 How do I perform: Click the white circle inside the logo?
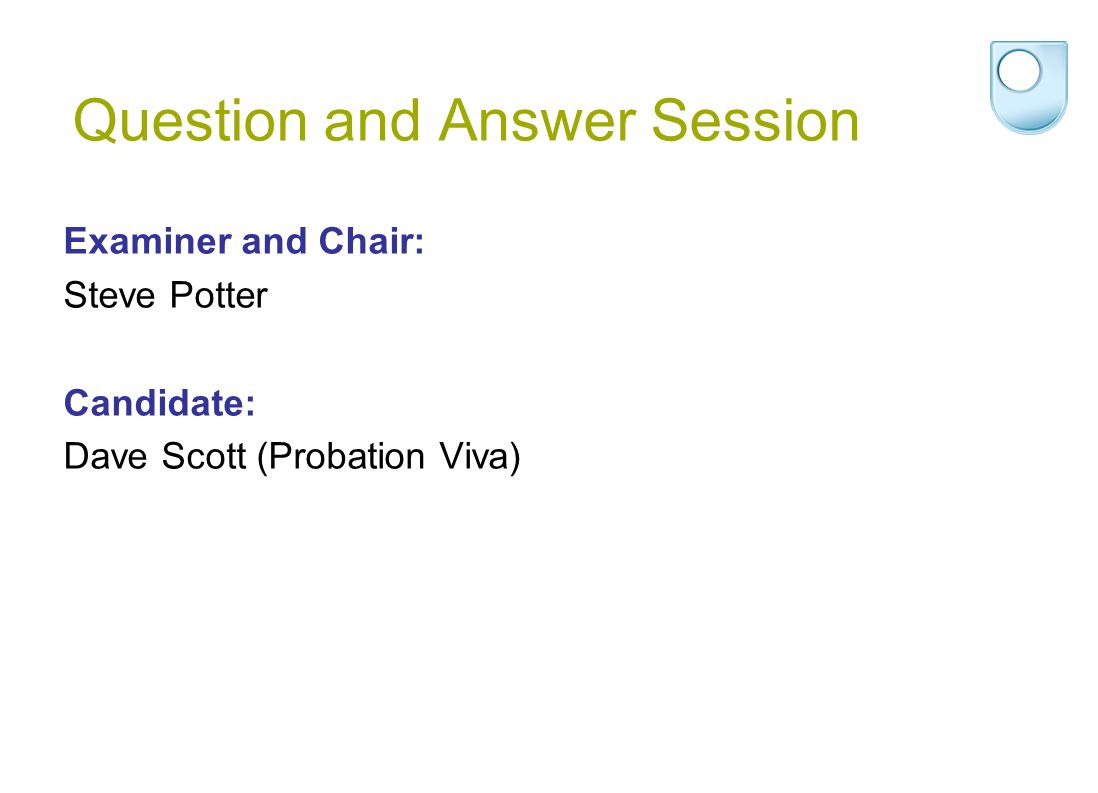[x=1020, y=71]
